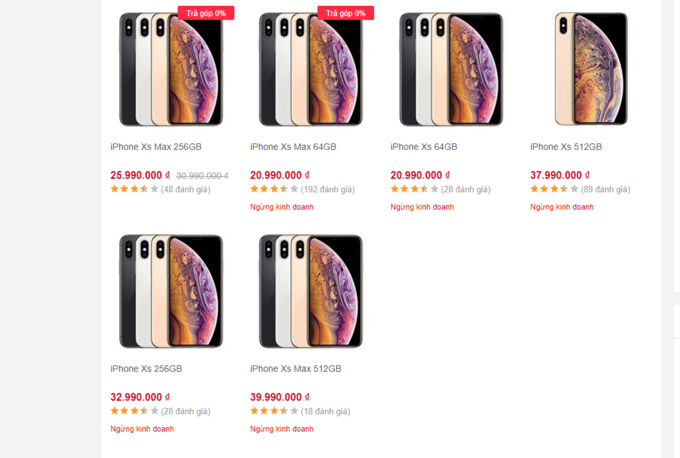The height and width of the screenshot is (458, 680).
Task: Click the iPhone Xs 256GB title link
Action: [x=146, y=369]
